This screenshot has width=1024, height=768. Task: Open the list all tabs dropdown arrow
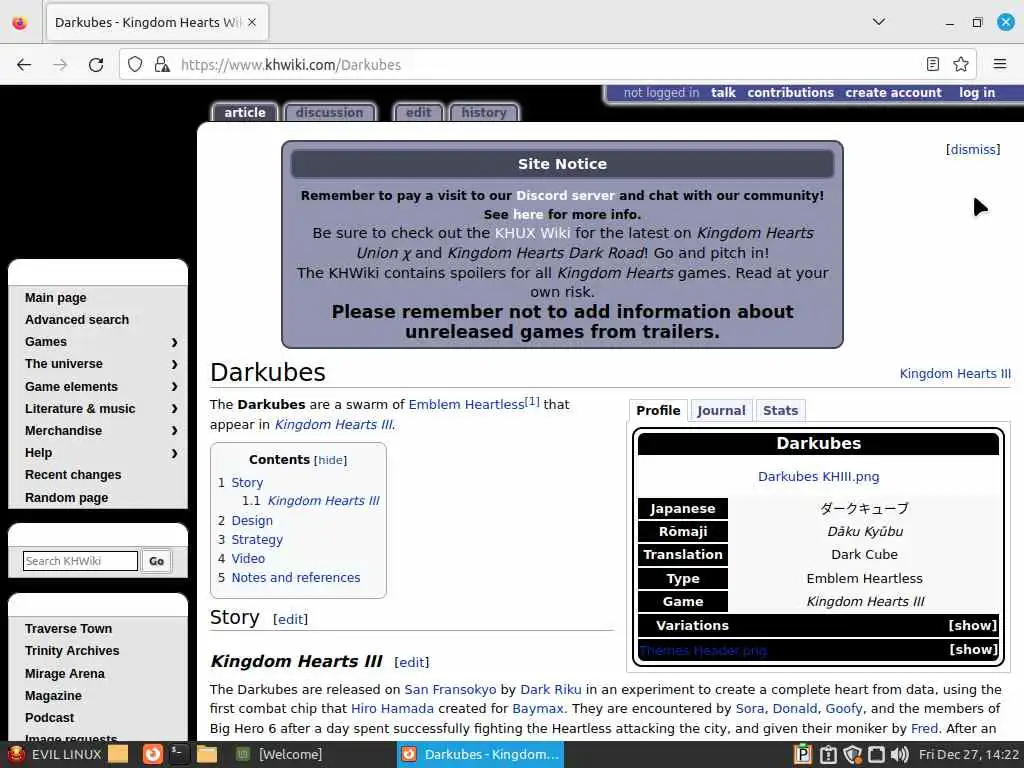(x=879, y=22)
